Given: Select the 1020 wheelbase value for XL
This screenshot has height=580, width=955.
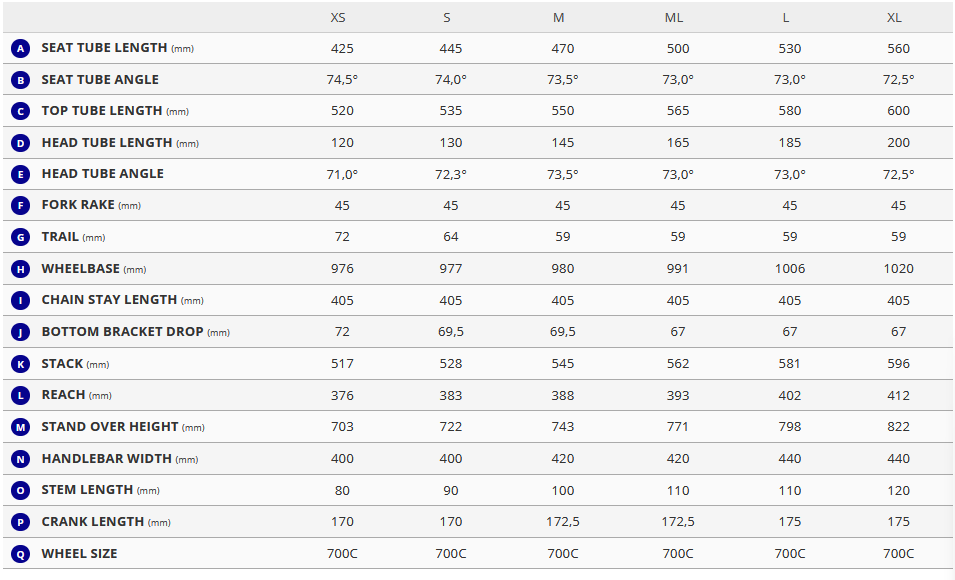Looking at the screenshot, I should [x=898, y=269].
